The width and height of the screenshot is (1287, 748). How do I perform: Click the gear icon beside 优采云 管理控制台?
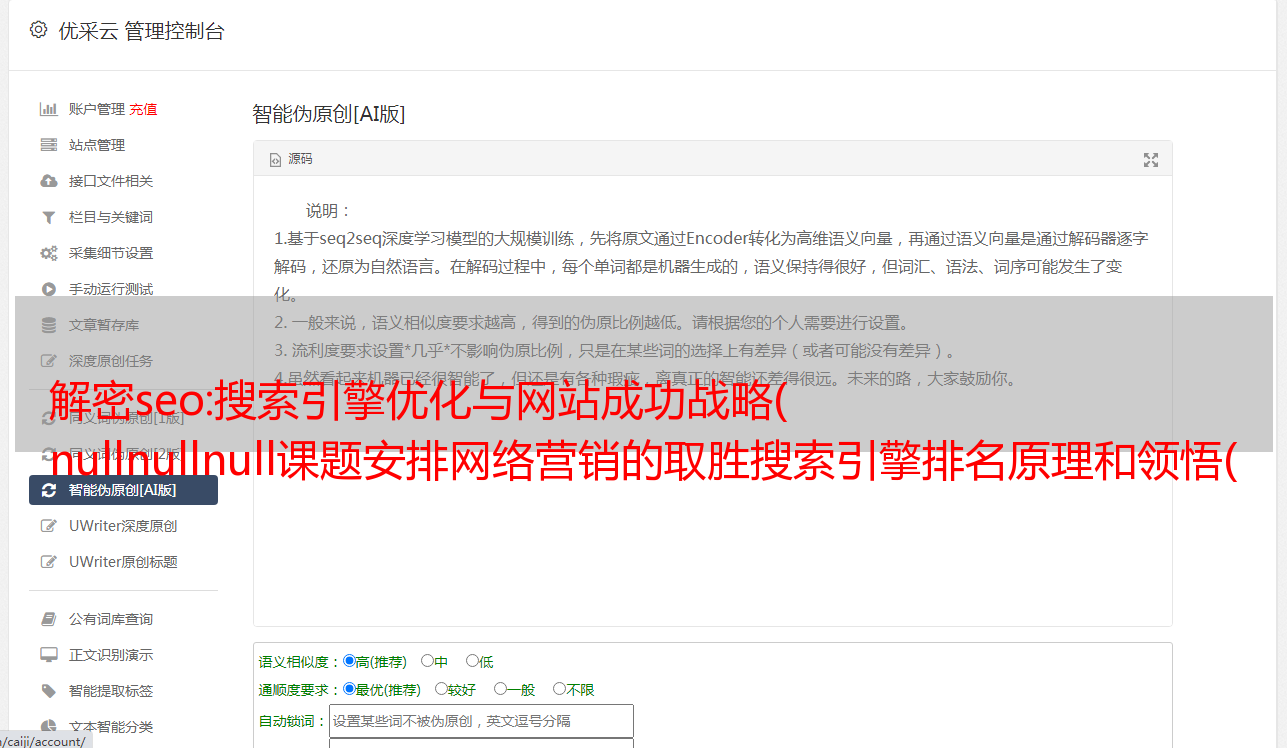coord(38,30)
